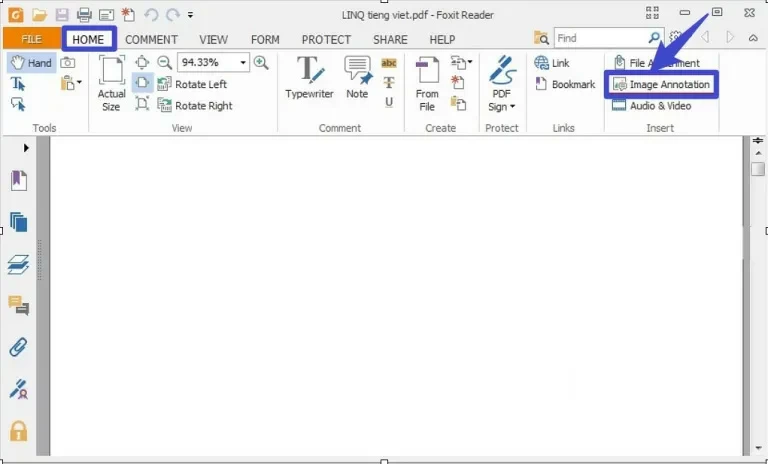
Task: Customize the quick access toolbar dropdown
Action: point(190,15)
